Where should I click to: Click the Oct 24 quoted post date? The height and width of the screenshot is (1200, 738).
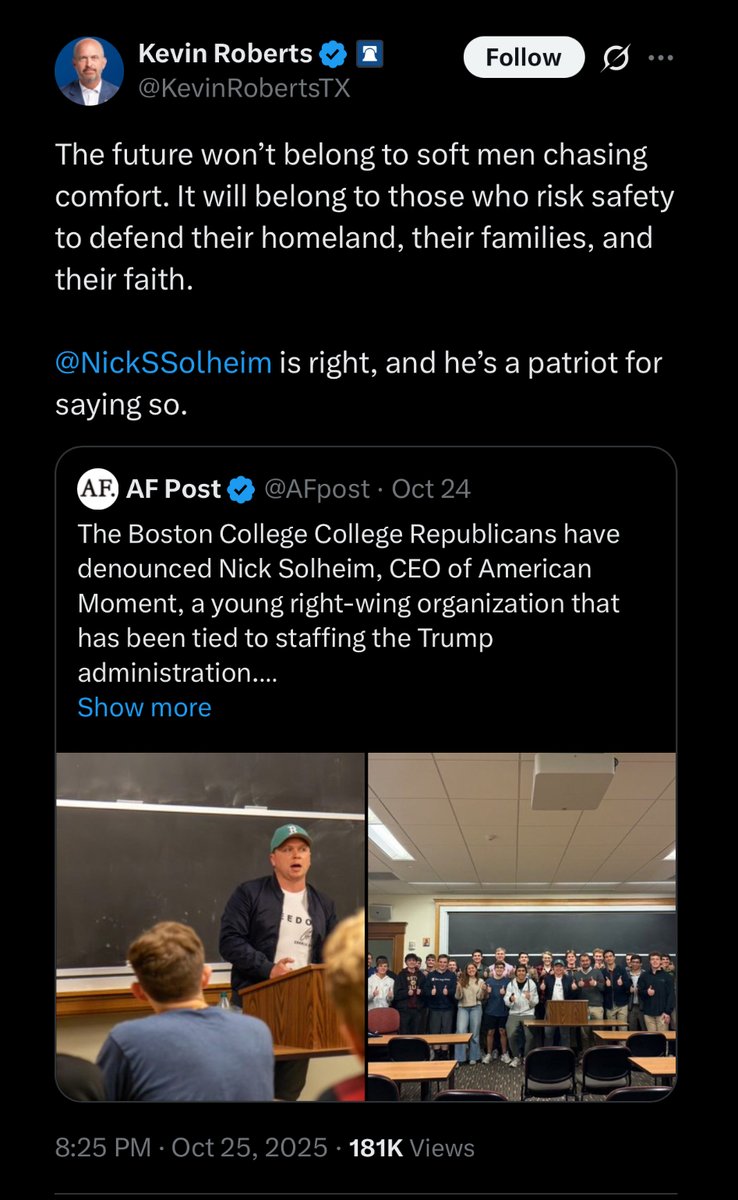point(431,489)
